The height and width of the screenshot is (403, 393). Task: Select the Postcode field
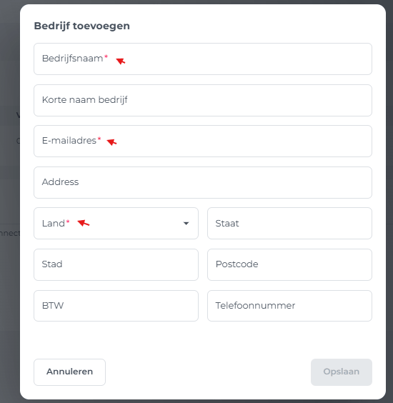(290, 265)
